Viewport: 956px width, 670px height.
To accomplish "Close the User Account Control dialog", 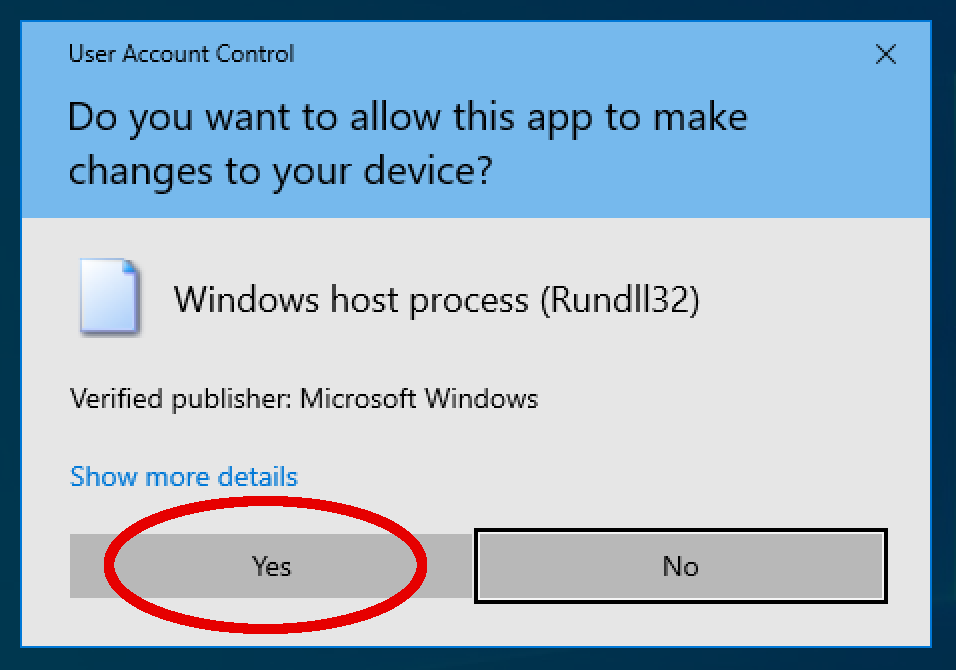I will [x=885, y=54].
